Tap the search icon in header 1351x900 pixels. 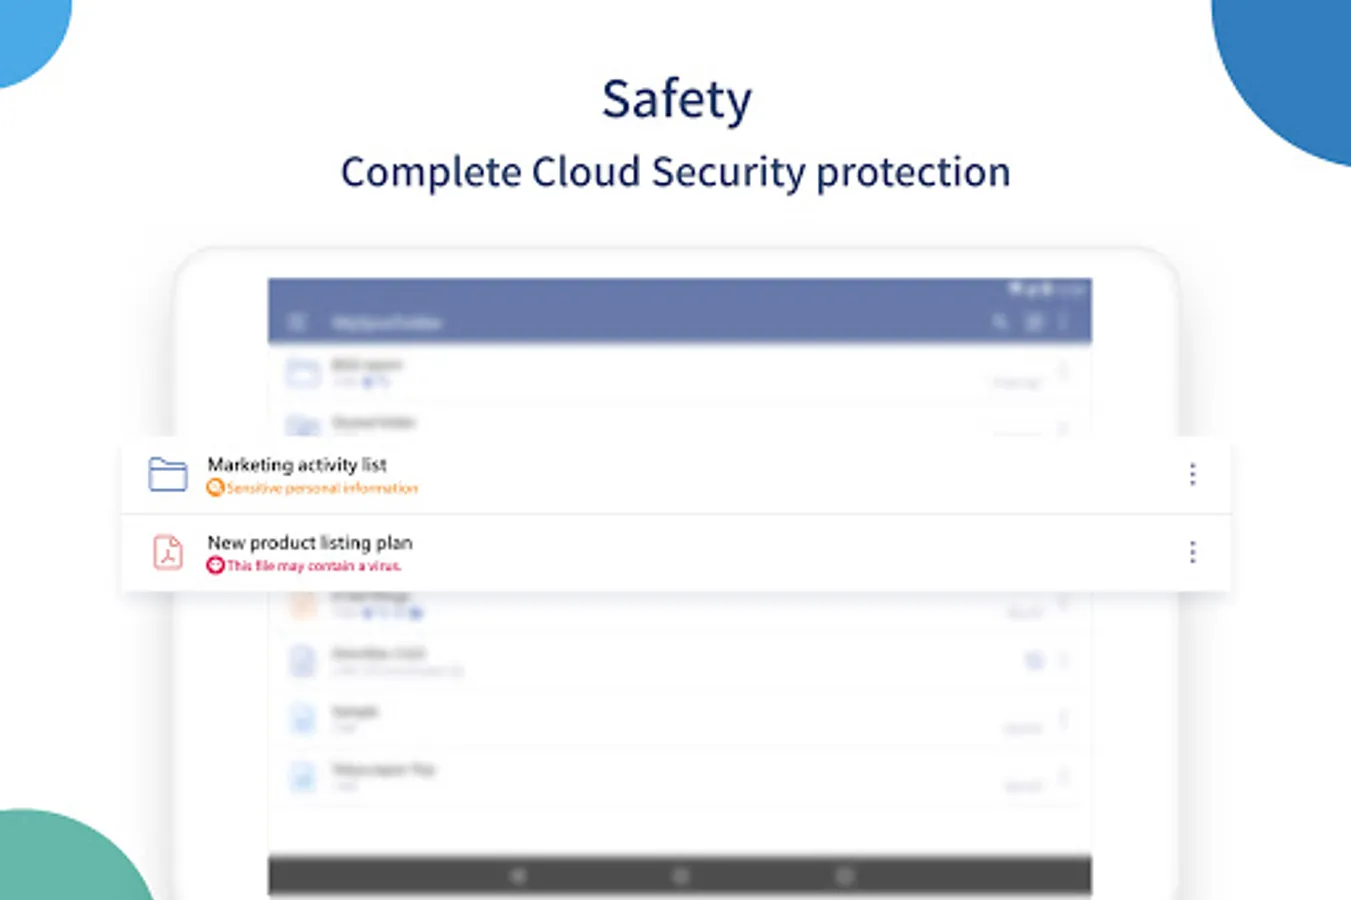[x=999, y=322]
